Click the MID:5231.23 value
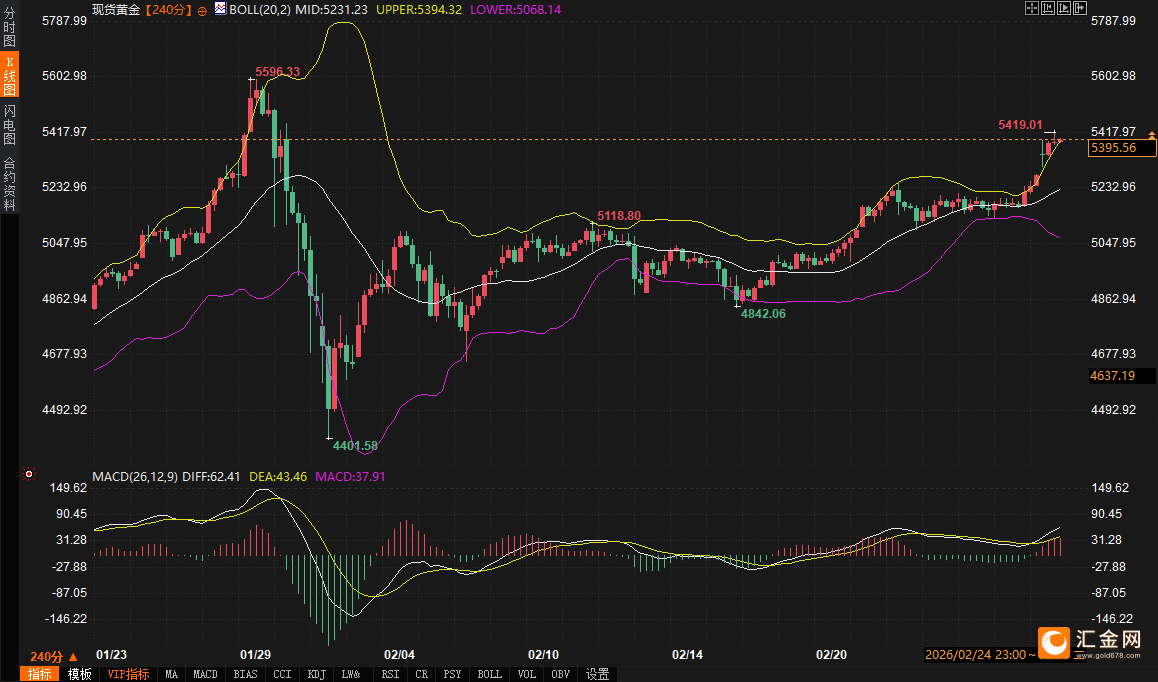The width and height of the screenshot is (1158, 682). (x=331, y=10)
